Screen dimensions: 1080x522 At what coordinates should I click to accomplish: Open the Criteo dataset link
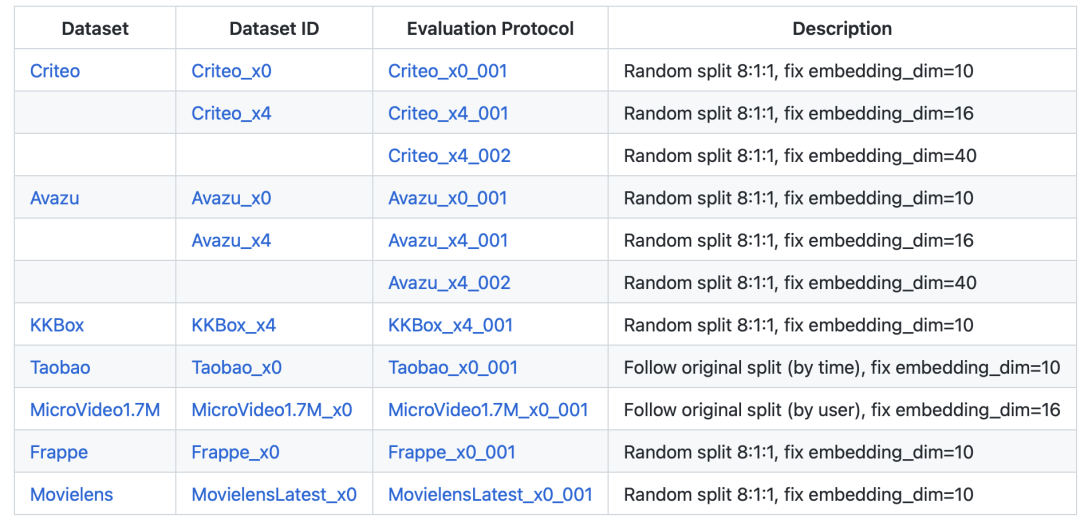click(55, 71)
